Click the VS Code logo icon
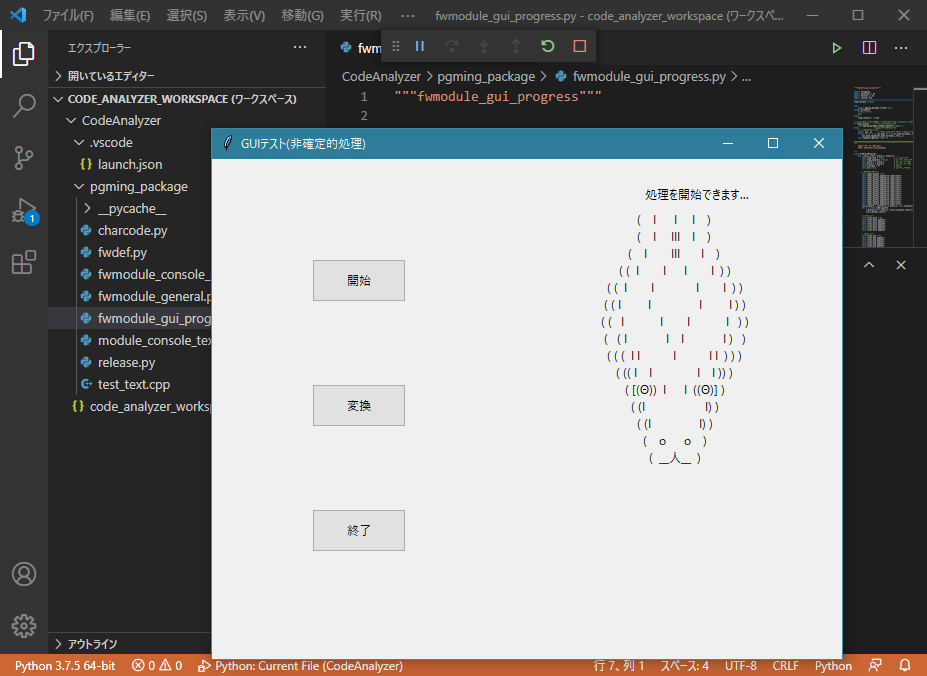This screenshot has height=676, width=927. tap(18, 15)
